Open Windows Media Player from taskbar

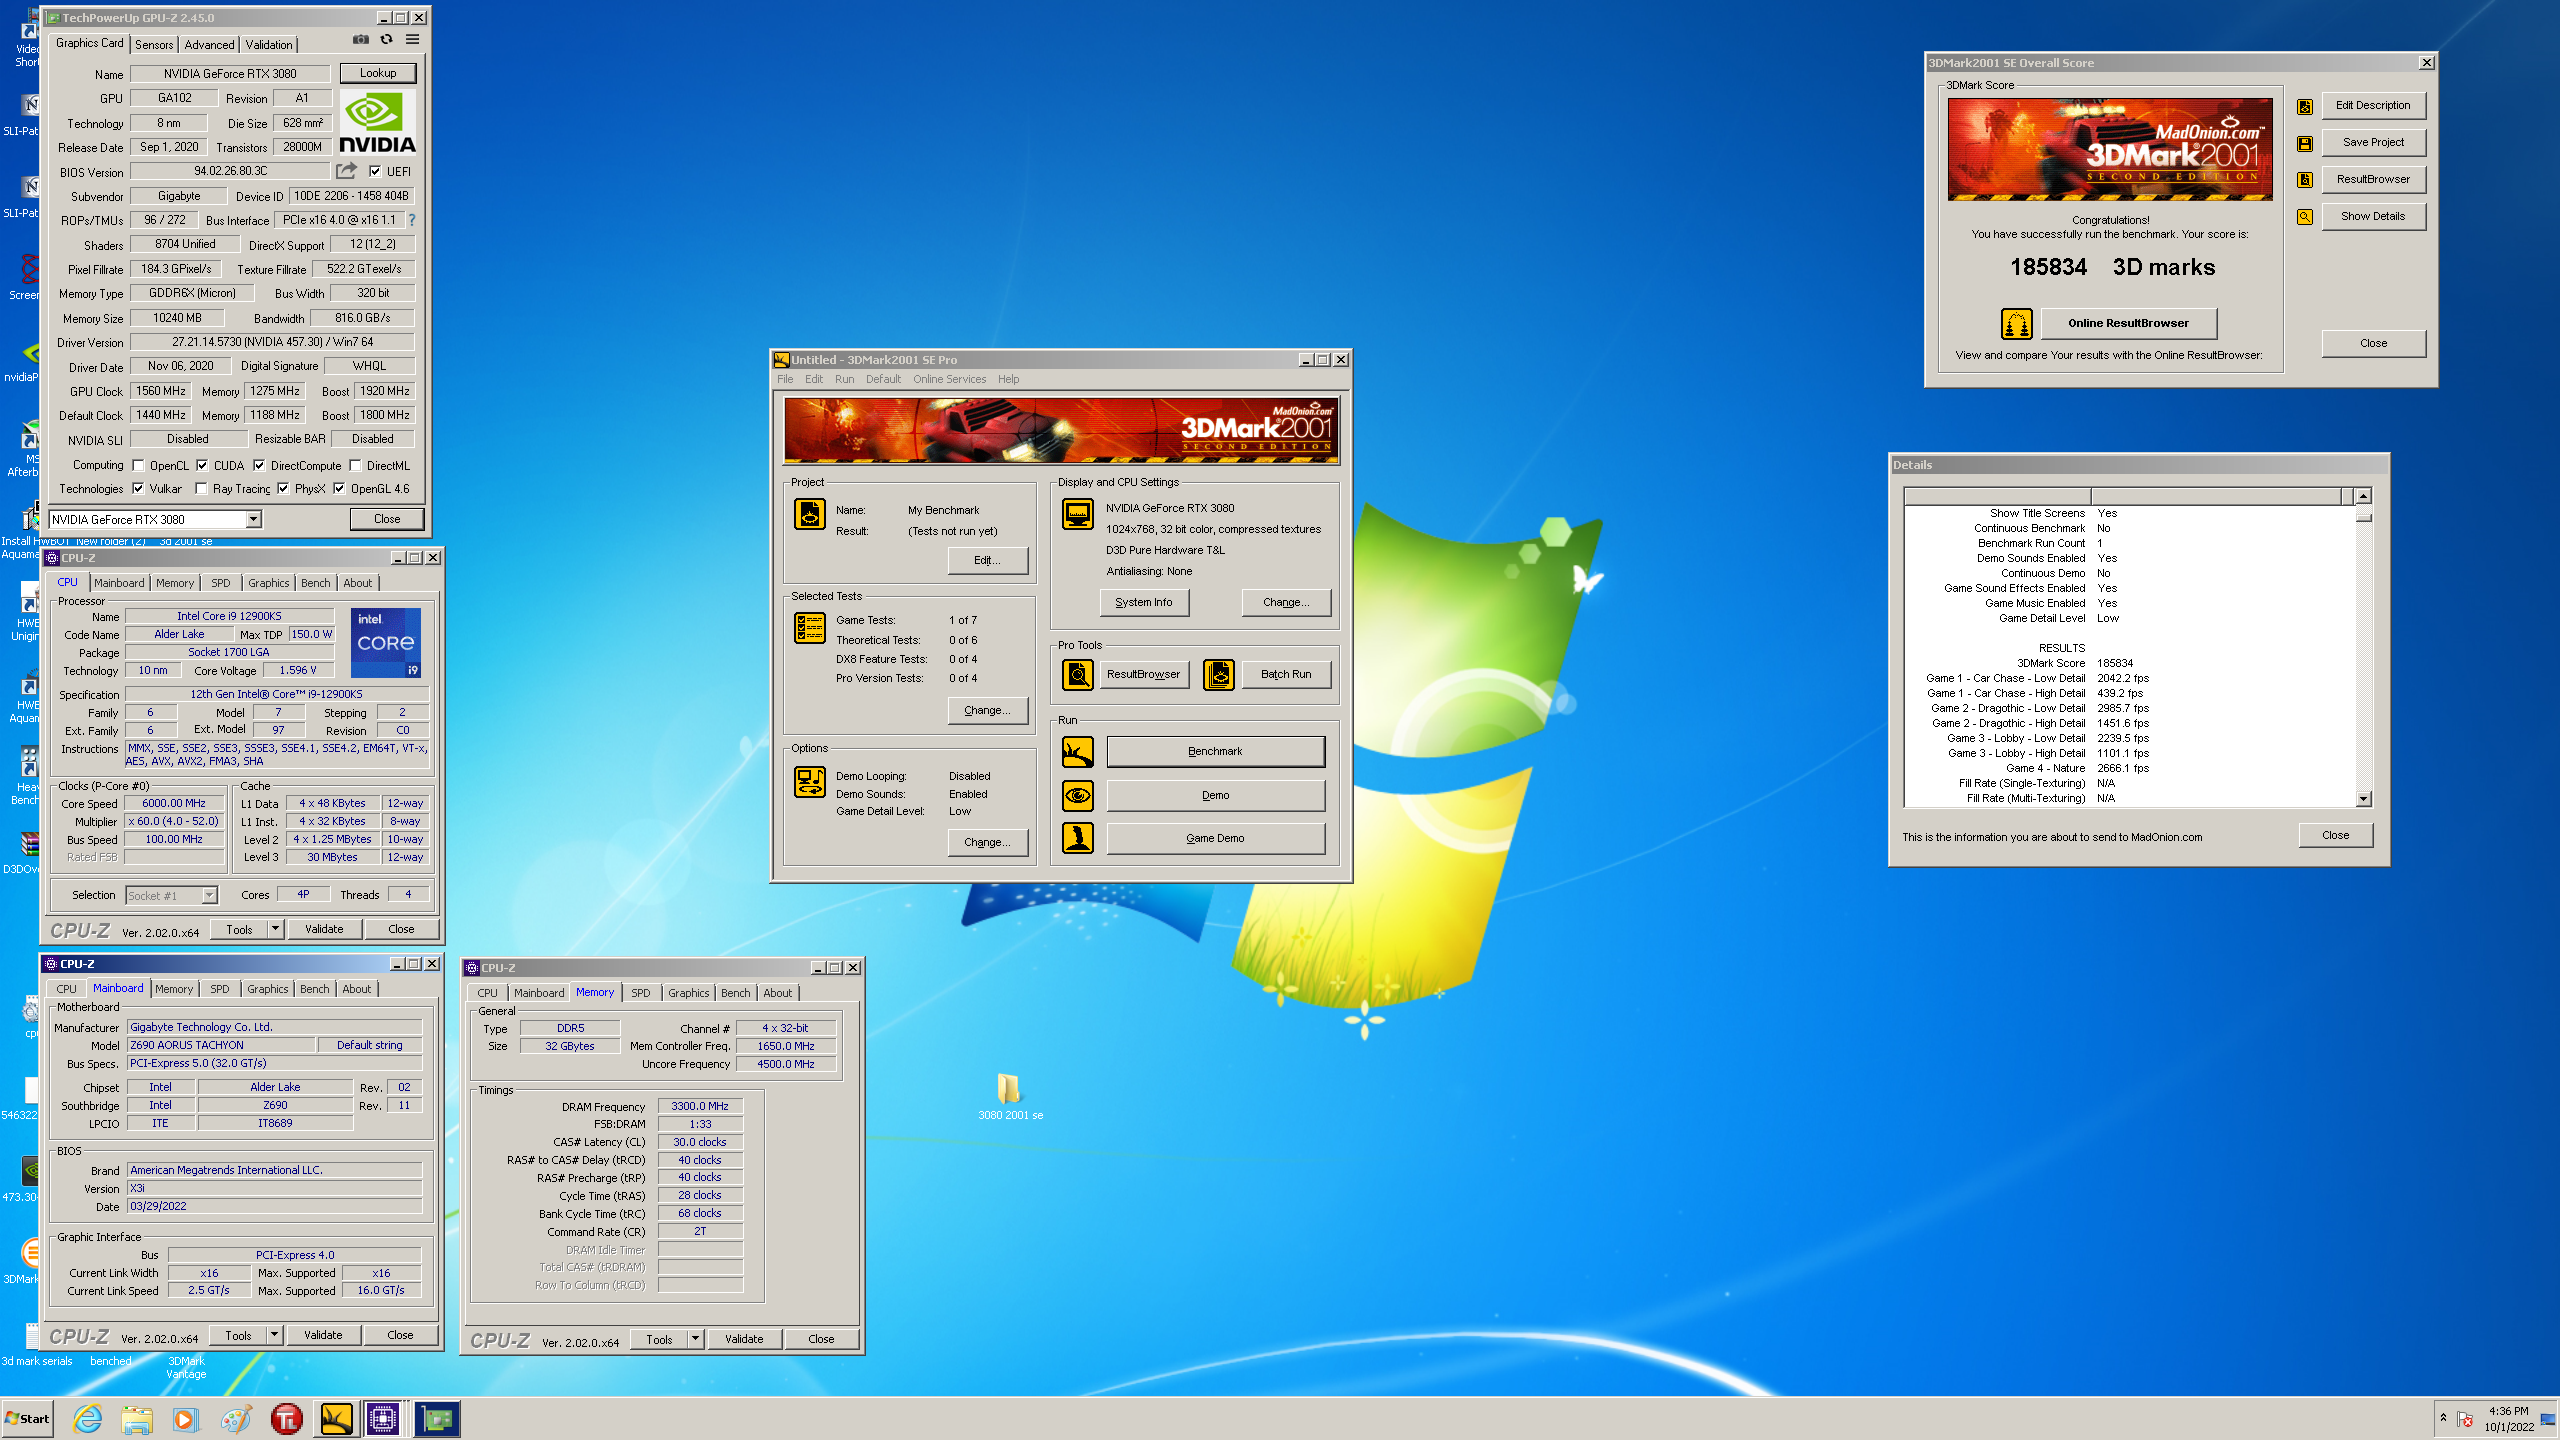tap(186, 1419)
